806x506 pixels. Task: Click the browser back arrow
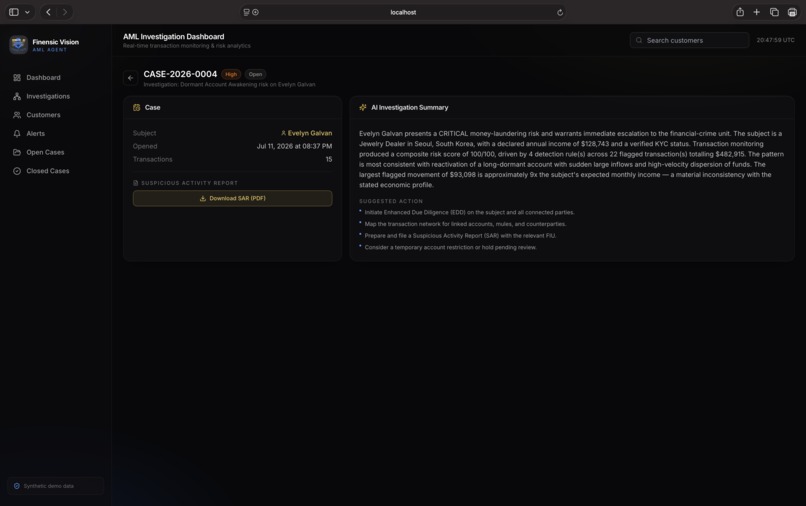click(48, 12)
